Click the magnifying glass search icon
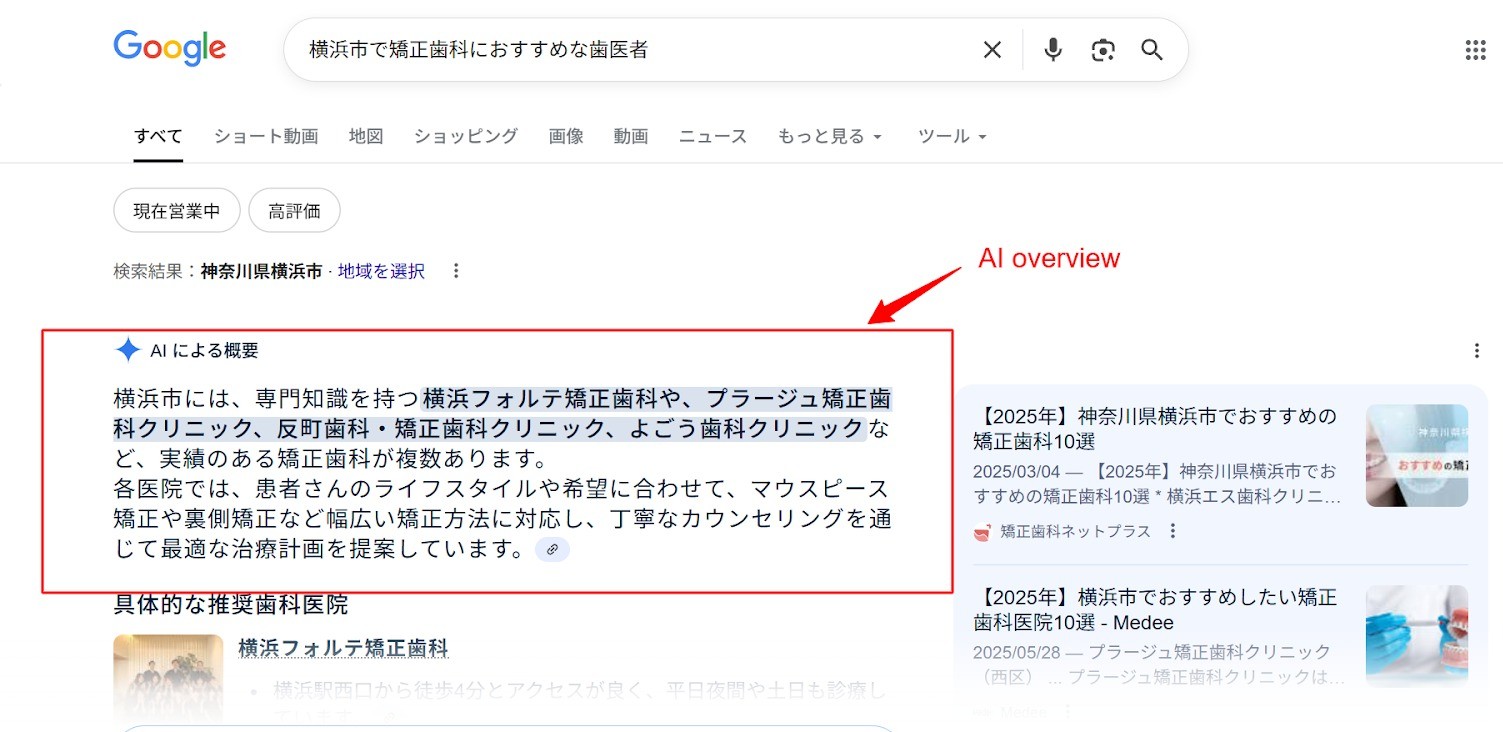Screen dimensions: 1503x732 tap(1152, 50)
